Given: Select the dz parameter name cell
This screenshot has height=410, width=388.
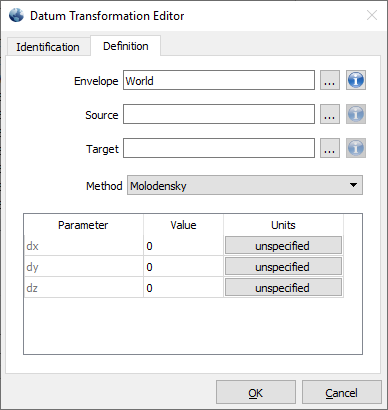Looking at the screenshot, I should [x=84, y=288].
